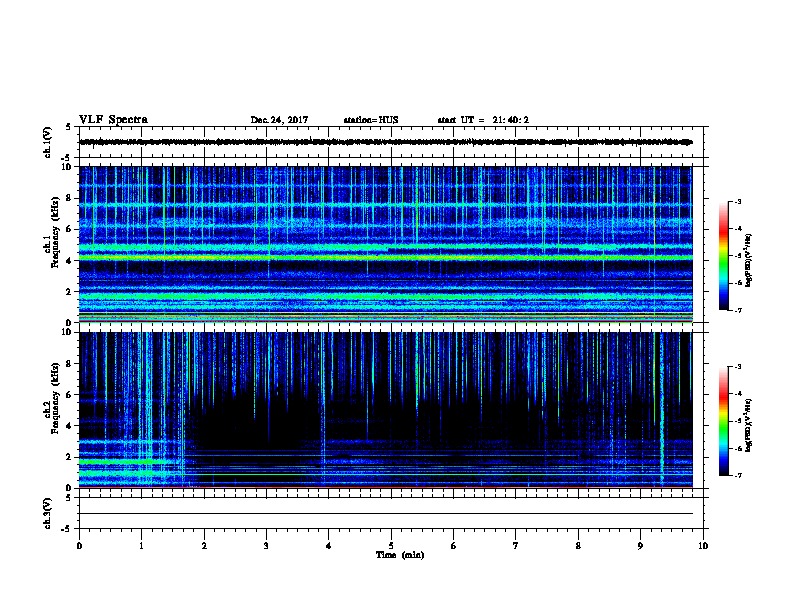Click the ch.1 frequency tick label "2"
The width and height of the screenshot is (792, 612).
[x=70, y=292]
